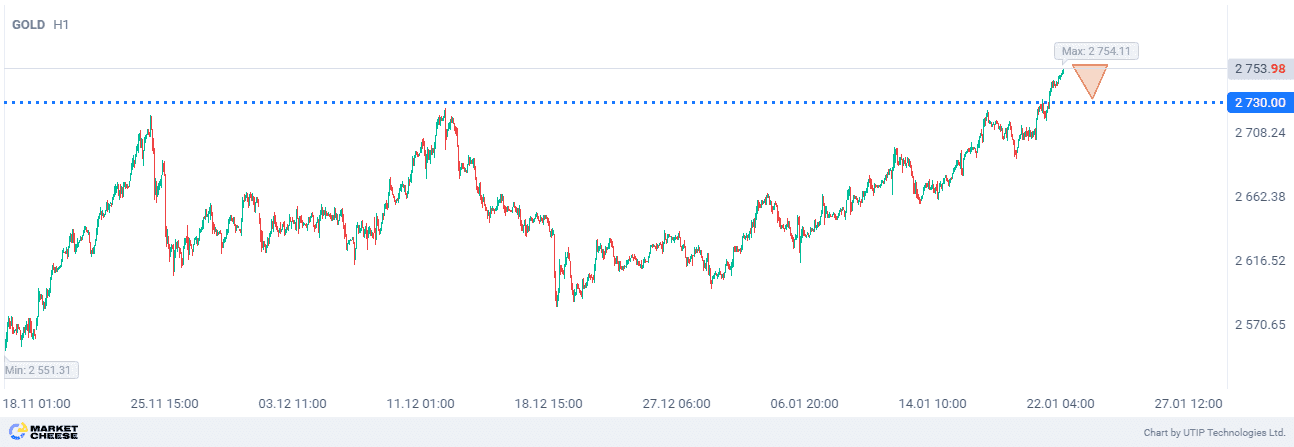
Task: Select the 27.12 06:00 time axis label
Action: [x=677, y=404]
